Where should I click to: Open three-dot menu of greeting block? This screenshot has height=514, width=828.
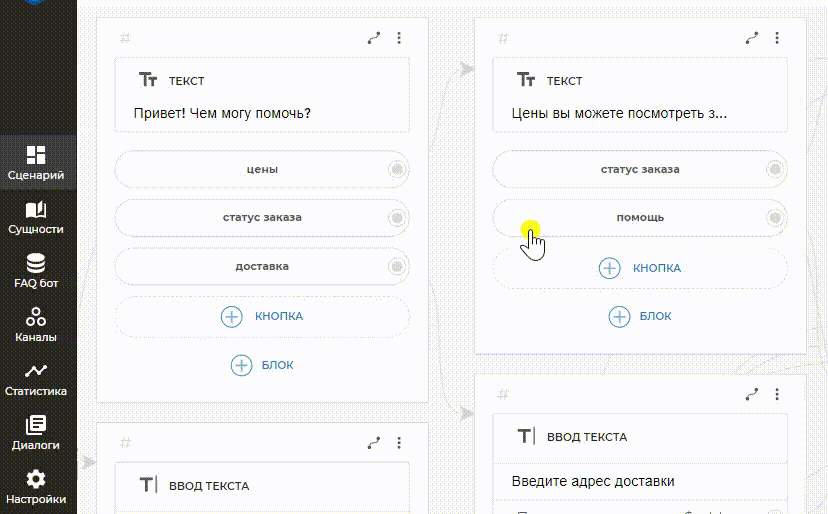399,38
